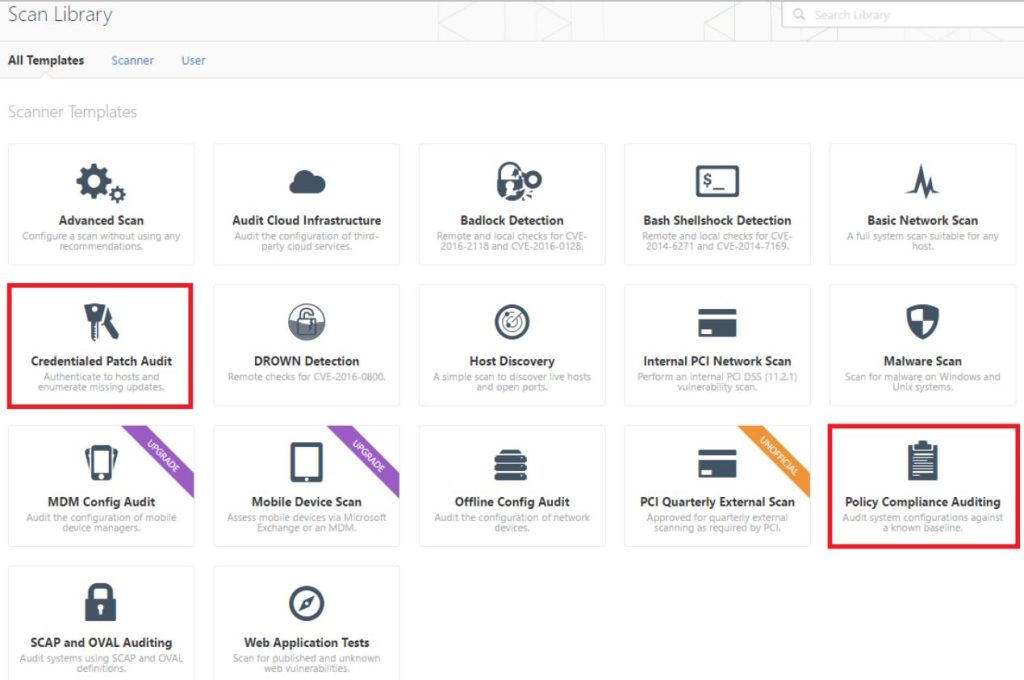Open the Host Discovery radar icon
Viewport: 1024px width, 680px height.
pos(512,322)
